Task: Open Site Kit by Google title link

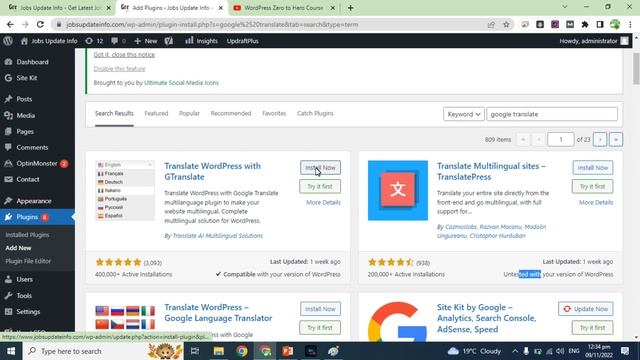Action: coord(487,318)
